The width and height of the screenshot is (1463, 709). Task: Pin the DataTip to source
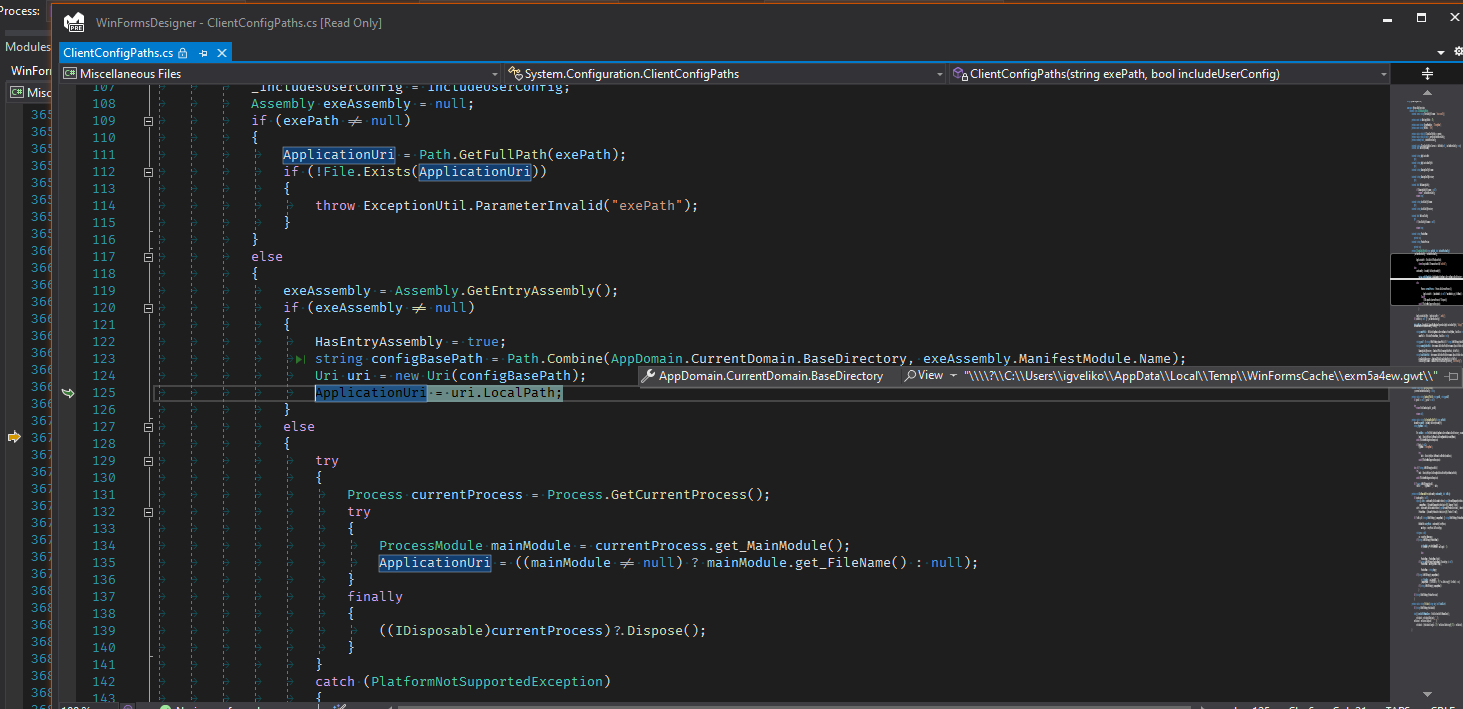[x=1453, y=376]
